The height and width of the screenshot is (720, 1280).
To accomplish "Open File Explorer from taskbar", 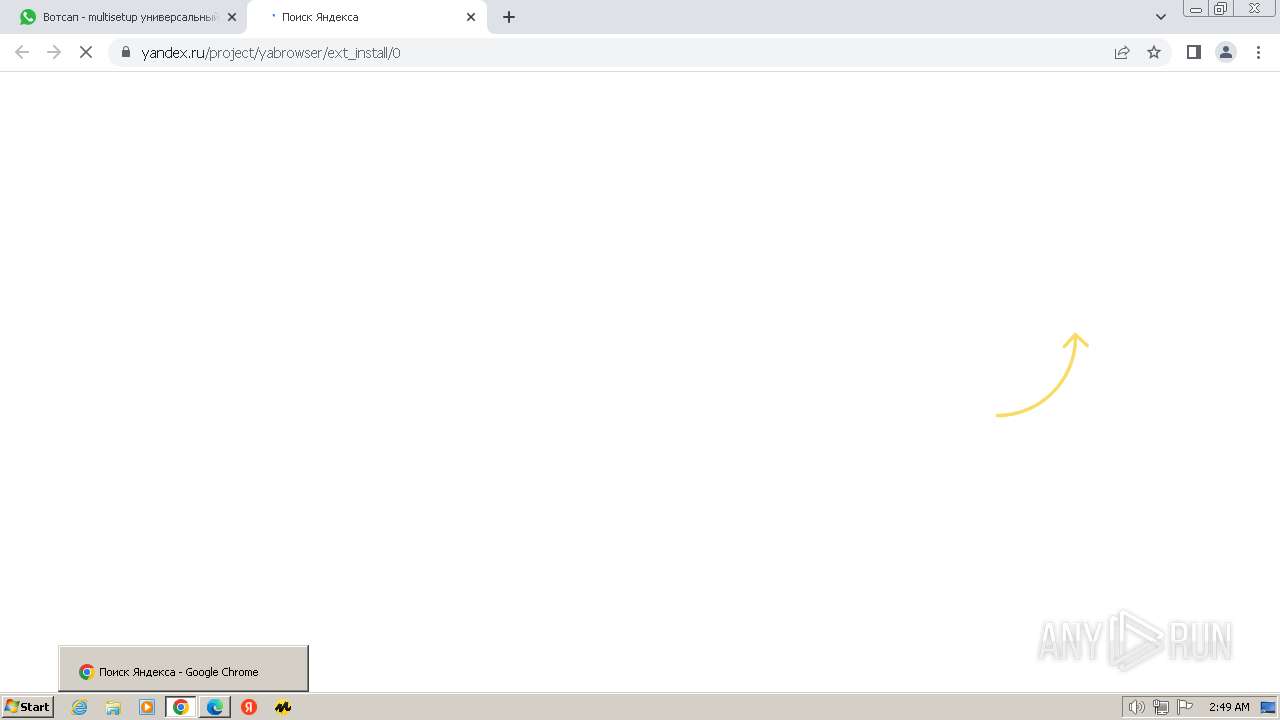I will (x=113, y=707).
